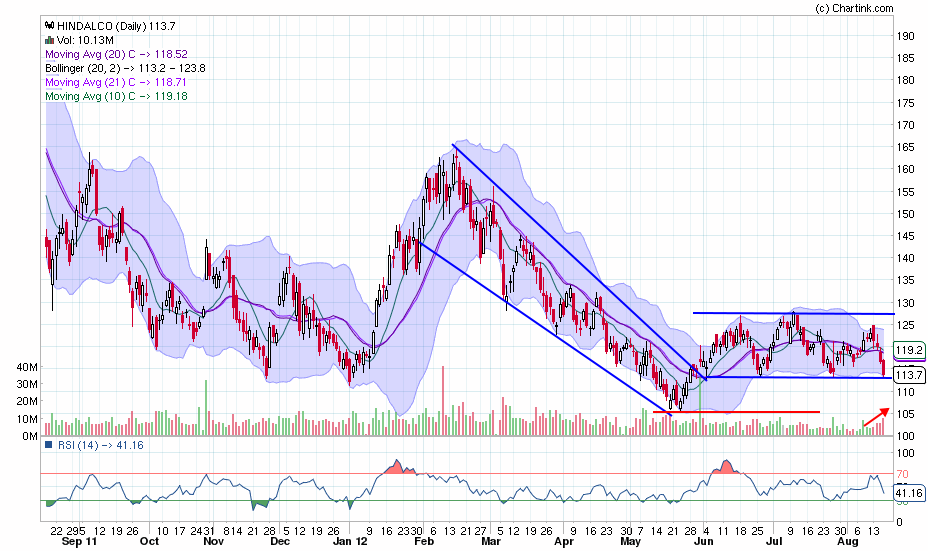Viewport: 930px width, 551px height.
Task: Click the candlestick icon beside HINDALCO
Action: (50, 26)
